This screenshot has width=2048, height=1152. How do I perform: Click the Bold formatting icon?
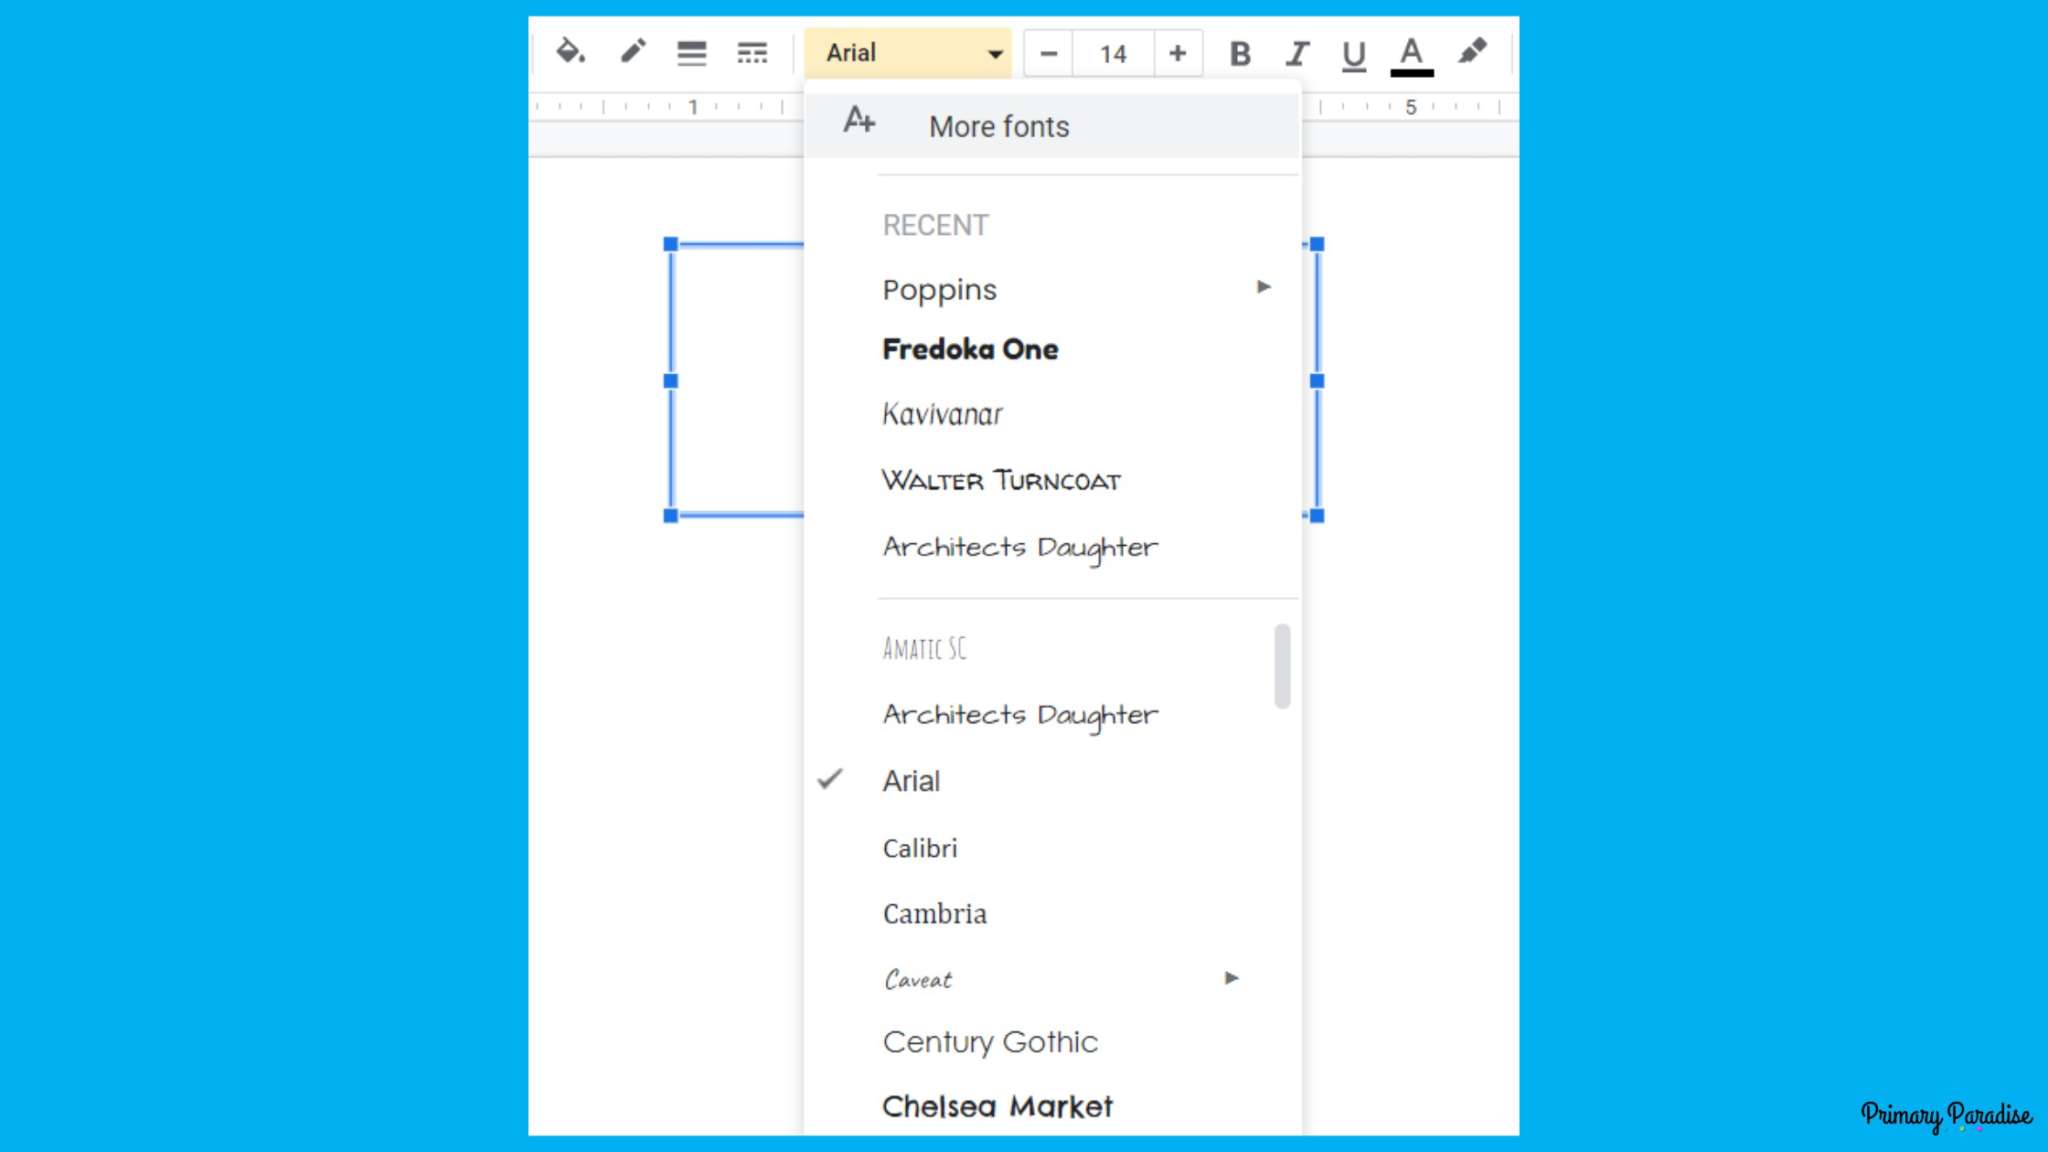tap(1238, 52)
